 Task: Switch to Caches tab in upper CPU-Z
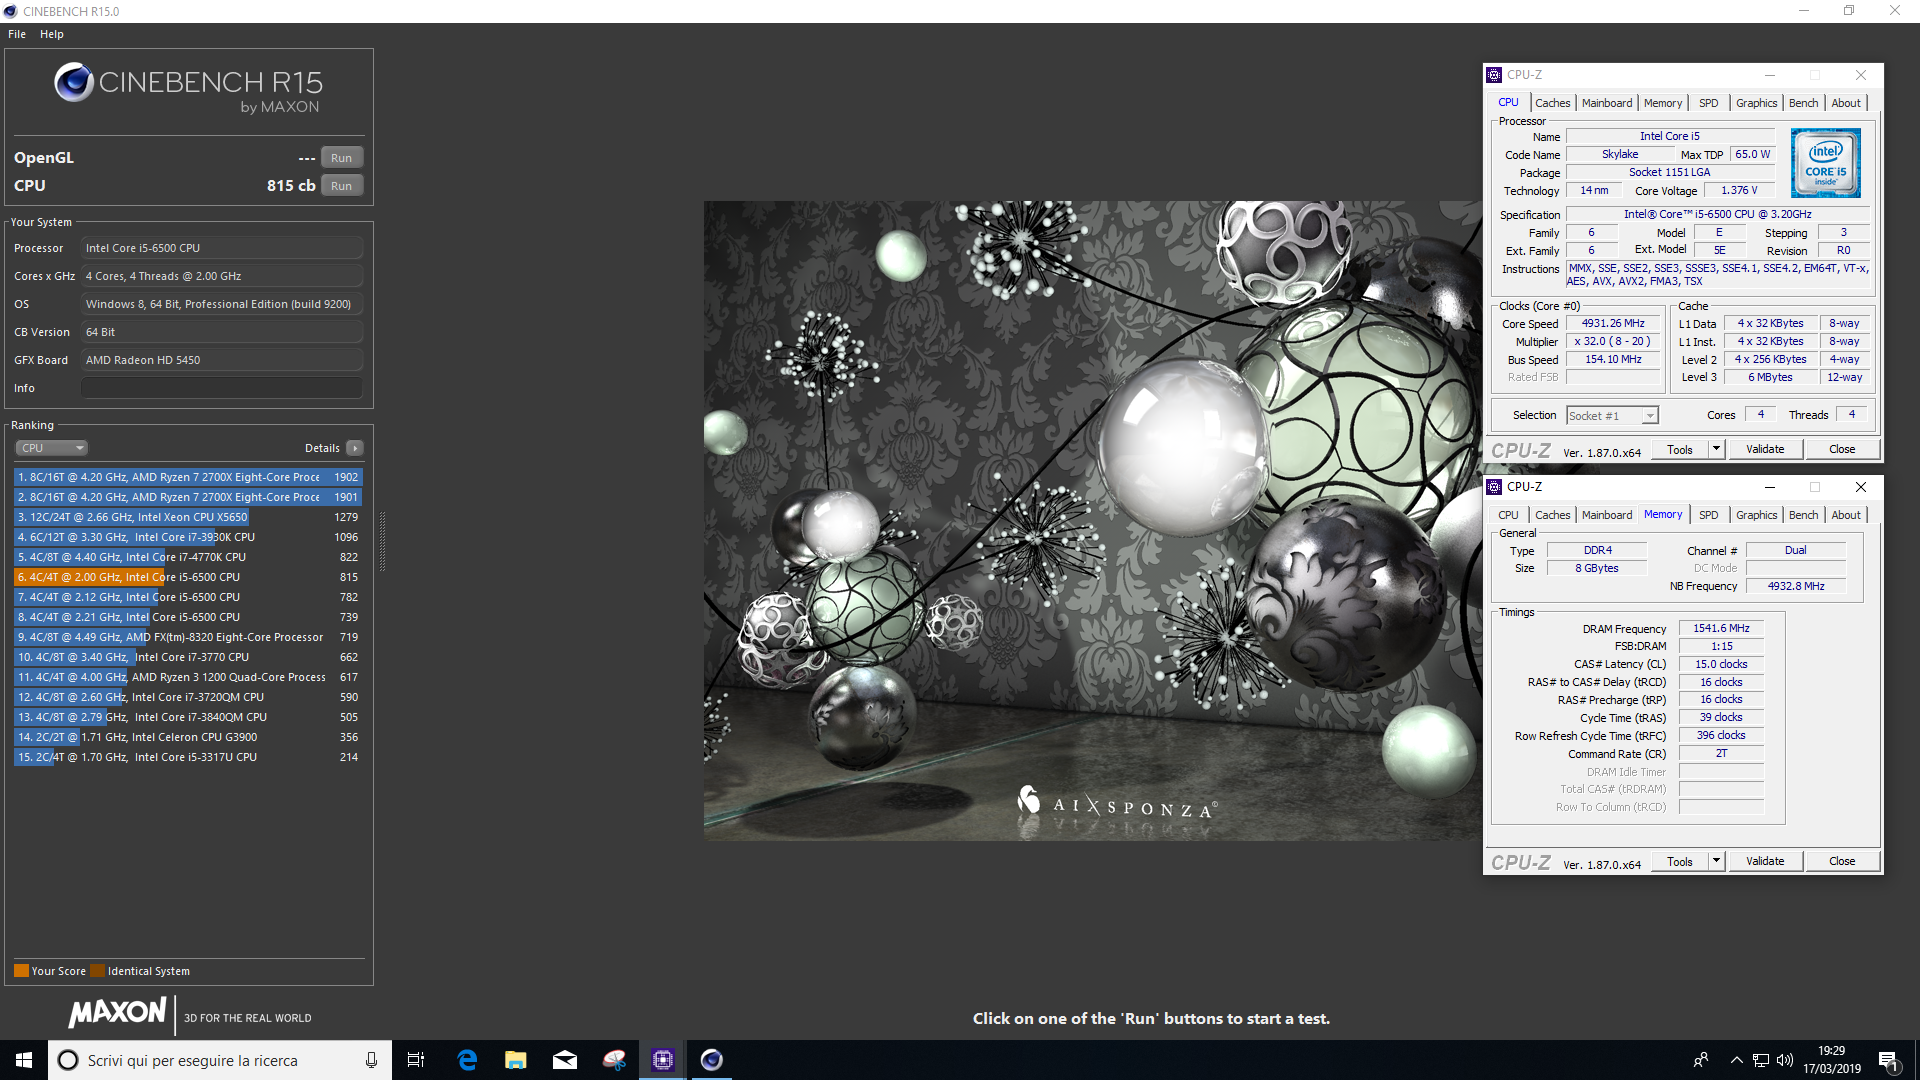(x=1552, y=103)
